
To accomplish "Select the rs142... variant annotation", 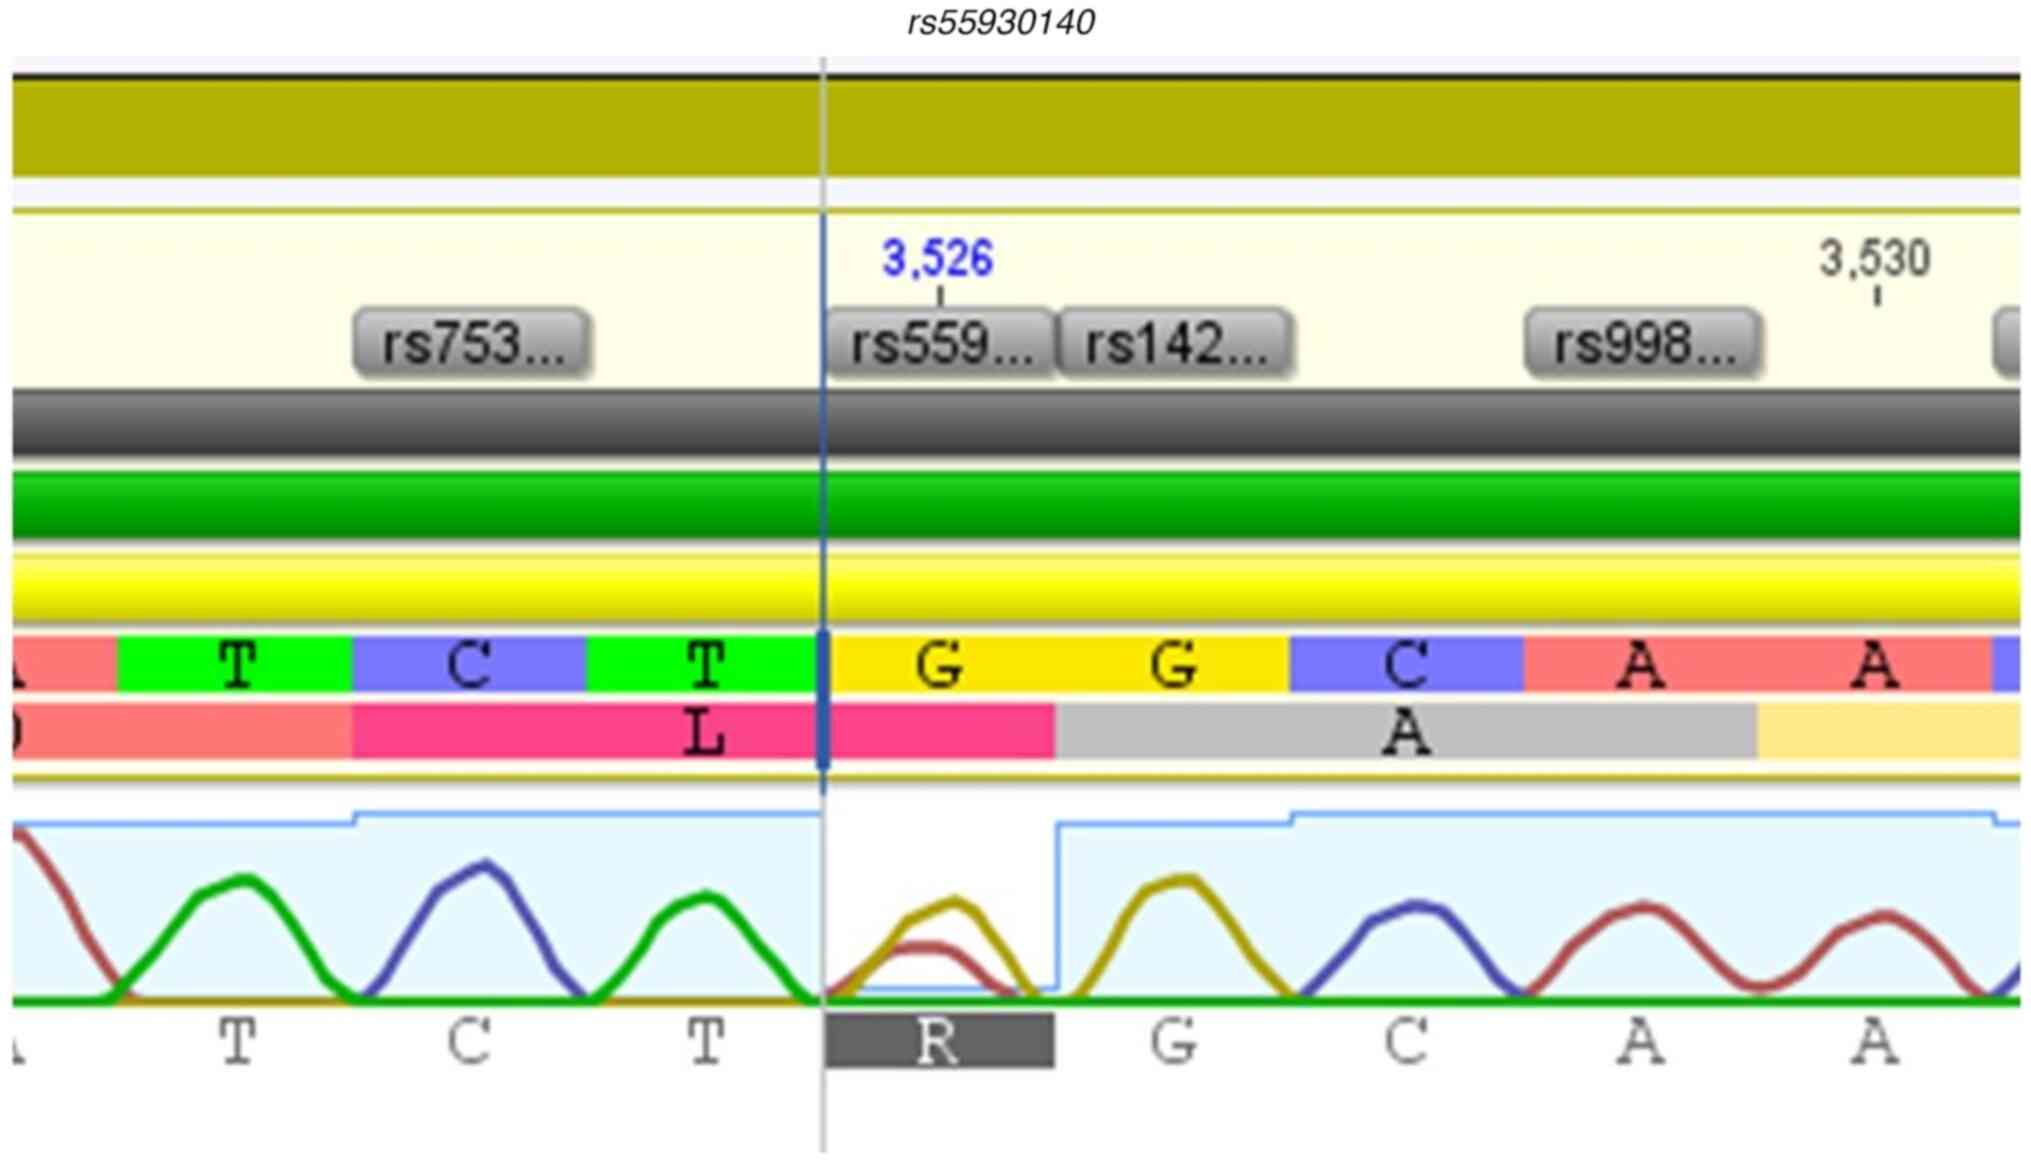I will [x=1175, y=343].
